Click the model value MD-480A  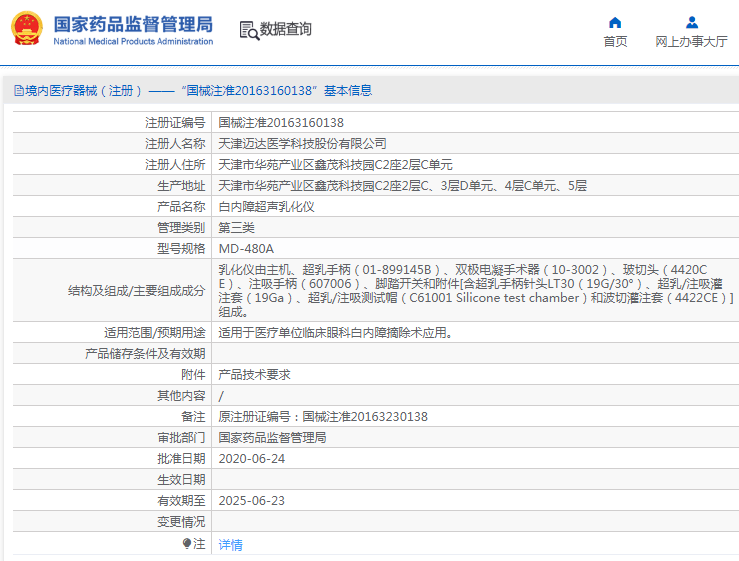click(245, 248)
